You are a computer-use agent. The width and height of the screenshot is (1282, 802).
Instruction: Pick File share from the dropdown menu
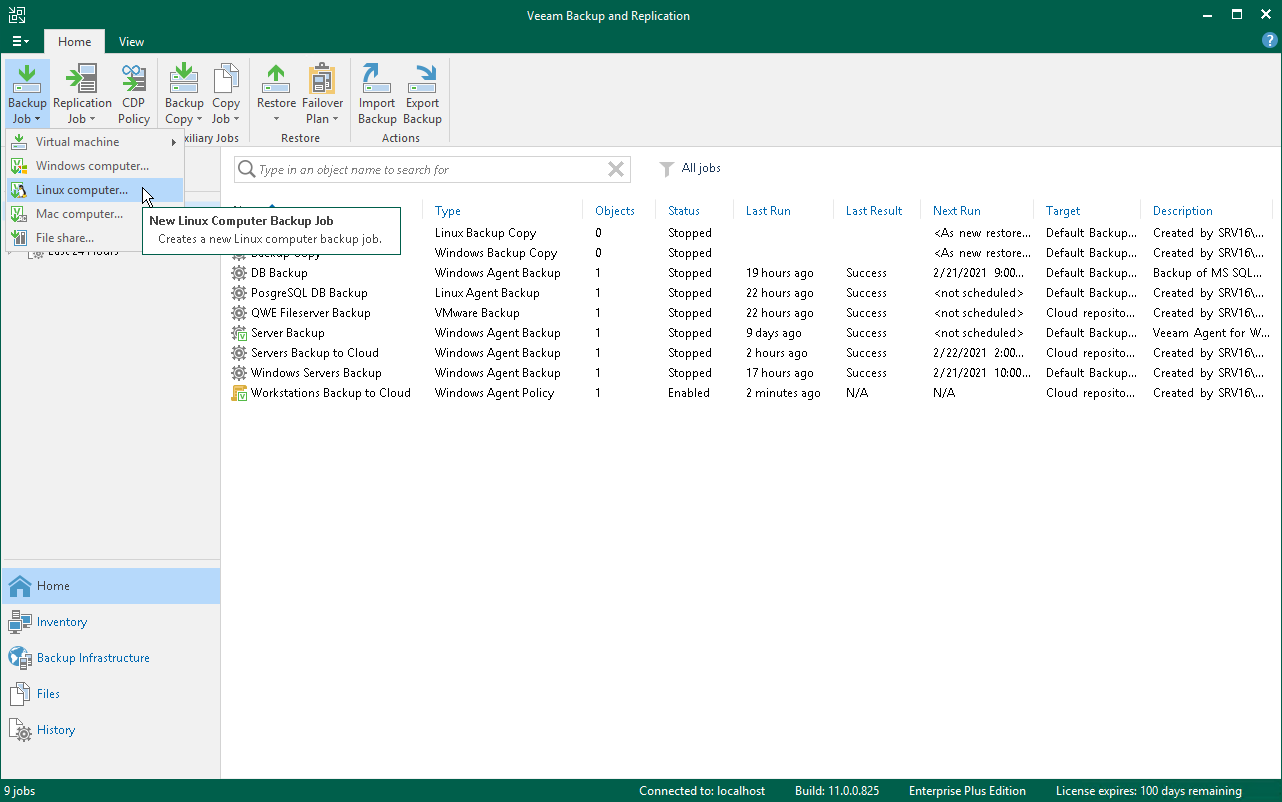coord(65,238)
